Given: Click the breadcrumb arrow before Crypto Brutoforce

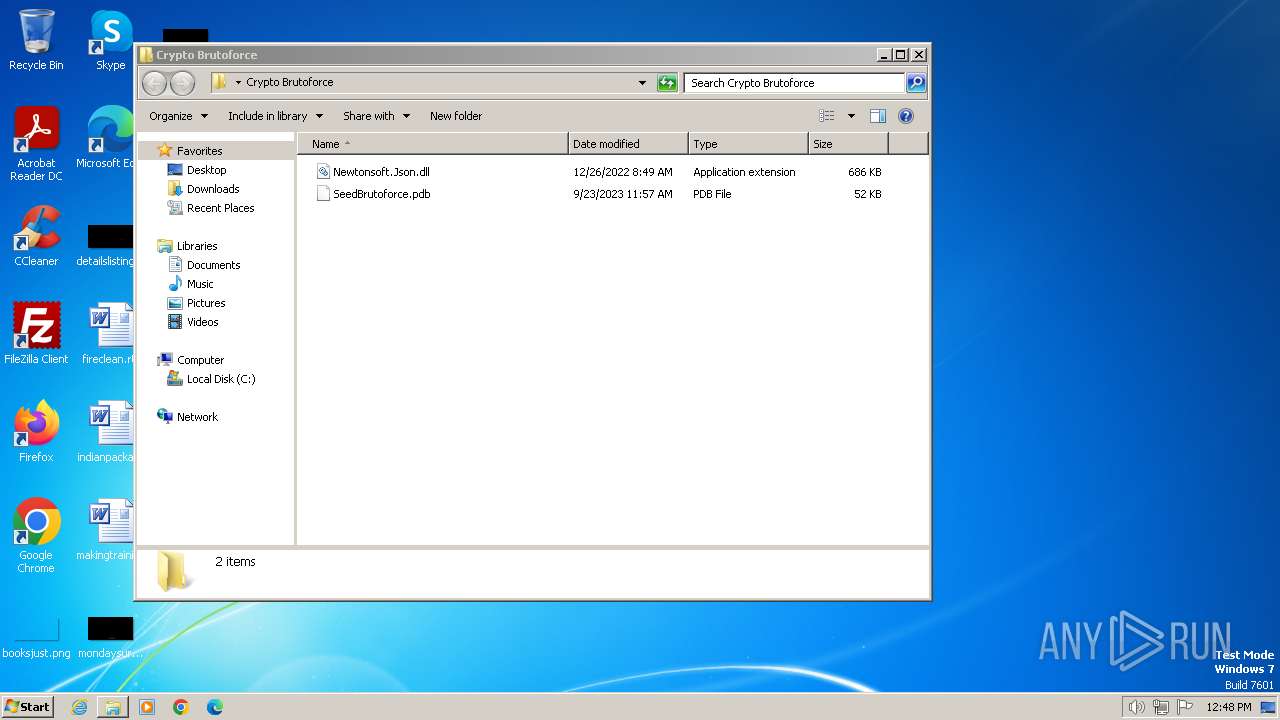Looking at the screenshot, I should 238,83.
